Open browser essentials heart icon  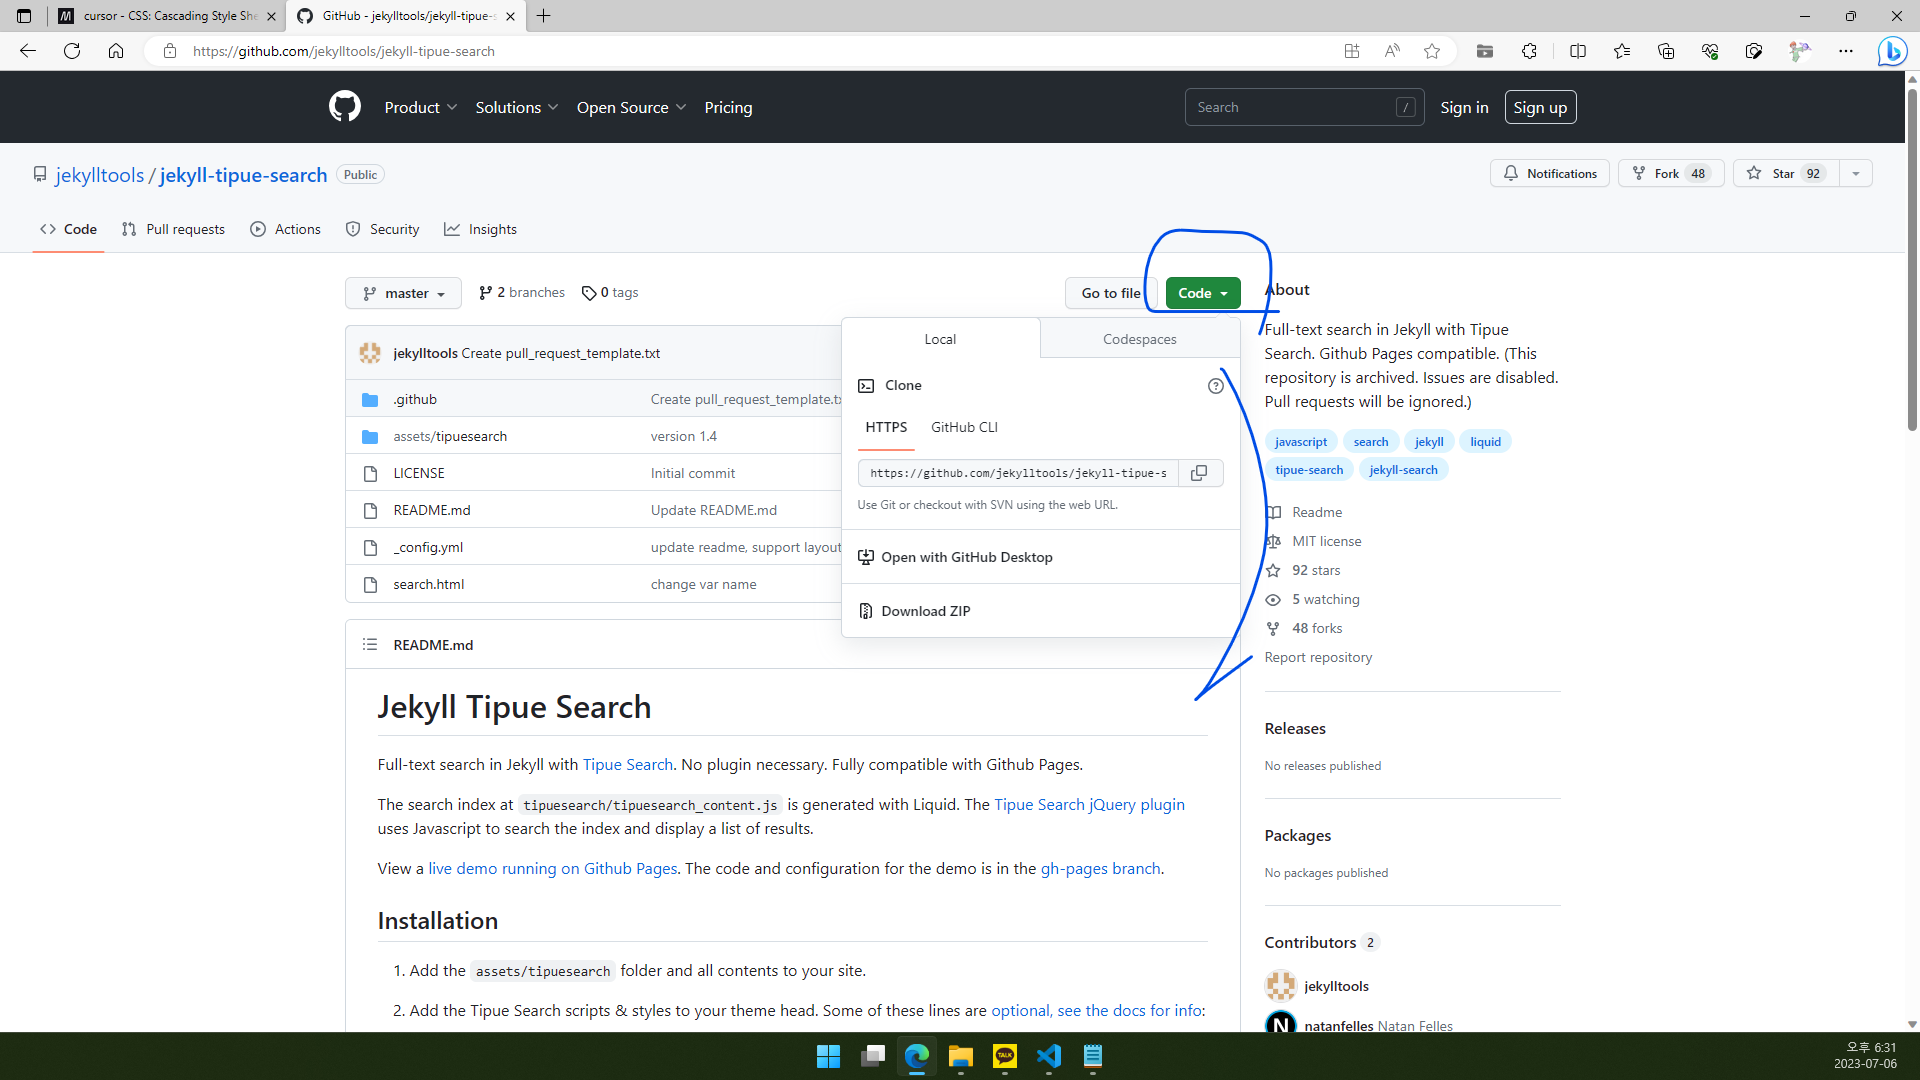[1710, 51]
